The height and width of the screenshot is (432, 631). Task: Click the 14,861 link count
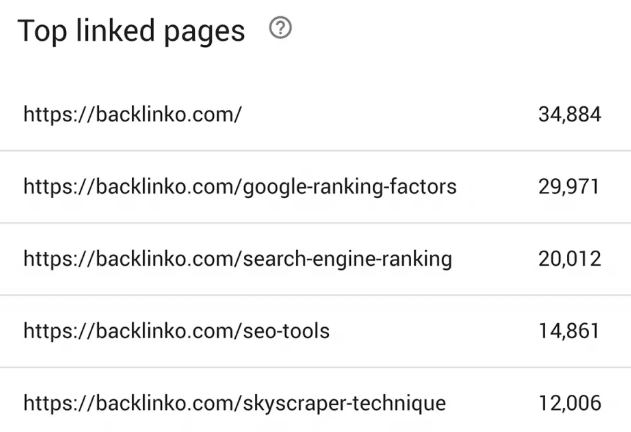coord(569,331)
